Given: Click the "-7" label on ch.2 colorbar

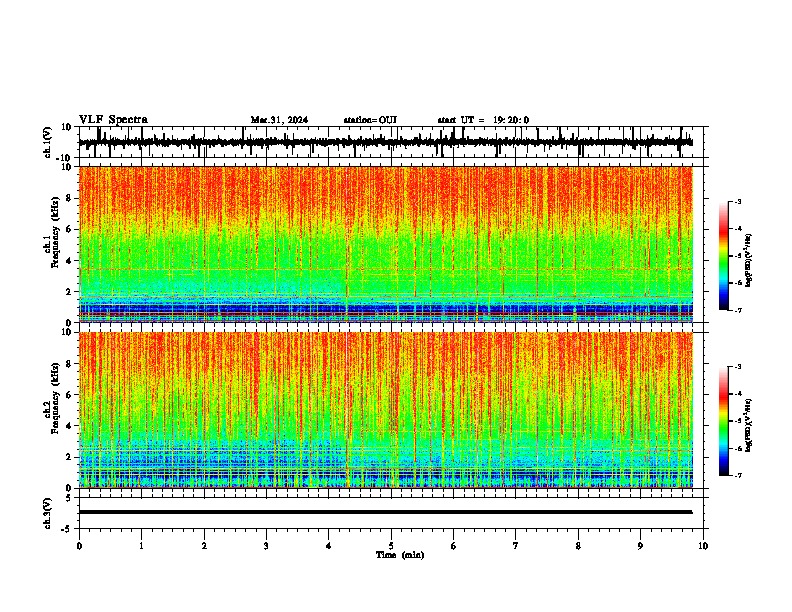Looking at the screenshot, I should click(x=737, y=475).
